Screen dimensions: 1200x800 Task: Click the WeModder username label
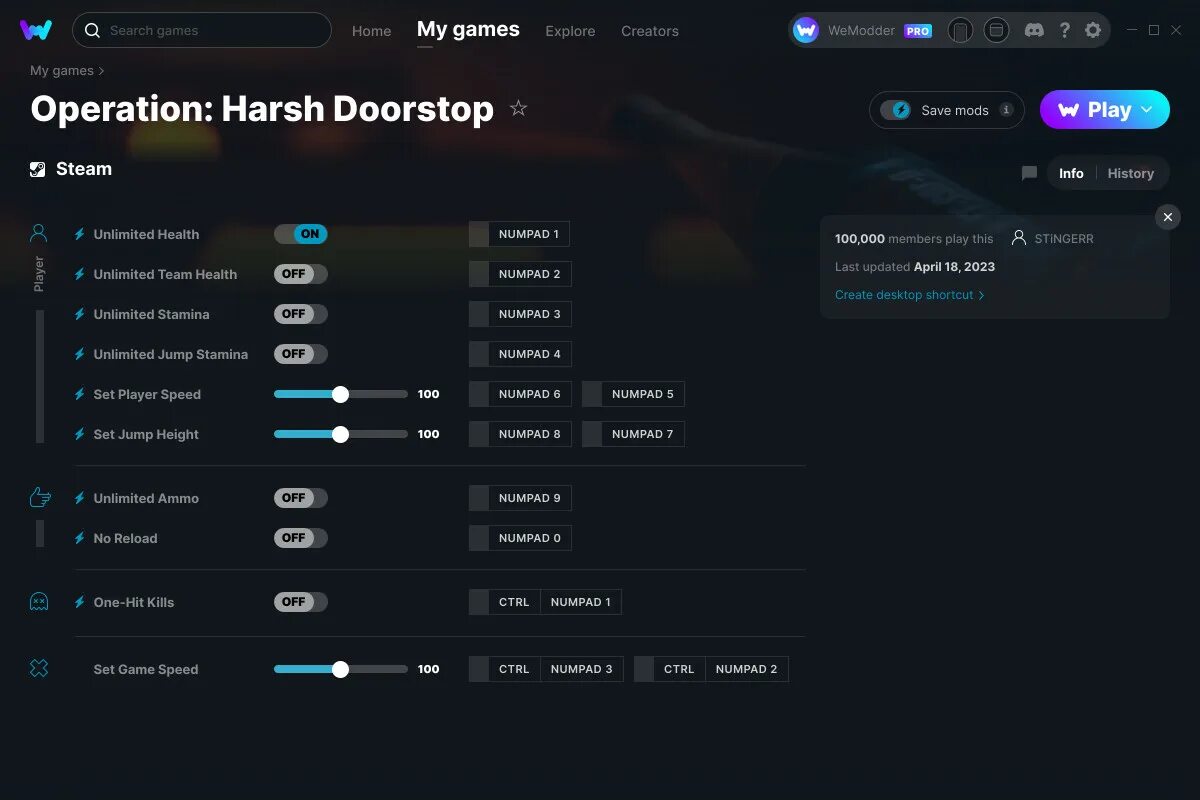(x=862, y=31)
